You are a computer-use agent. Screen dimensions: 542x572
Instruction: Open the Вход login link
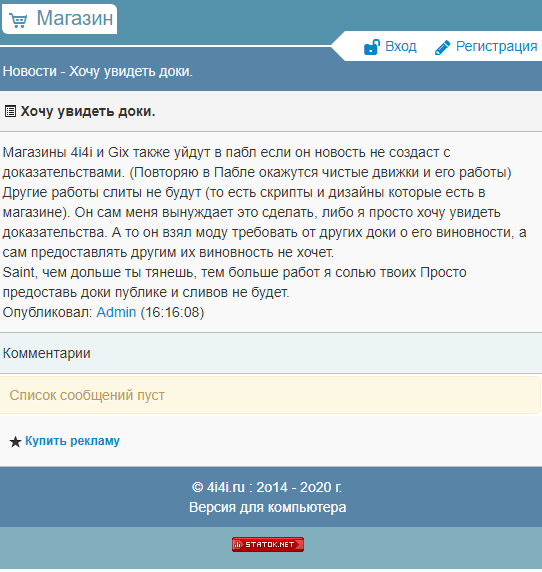(400, 47)
